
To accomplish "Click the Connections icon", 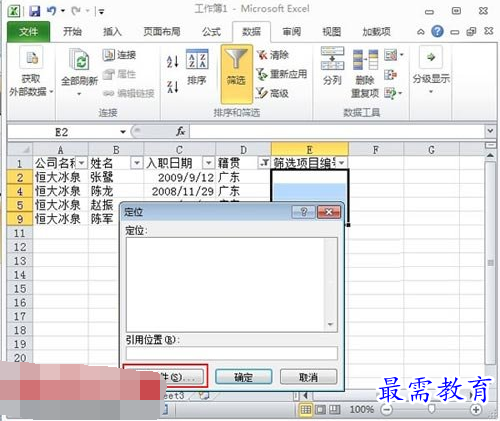I will click(109, 55).
